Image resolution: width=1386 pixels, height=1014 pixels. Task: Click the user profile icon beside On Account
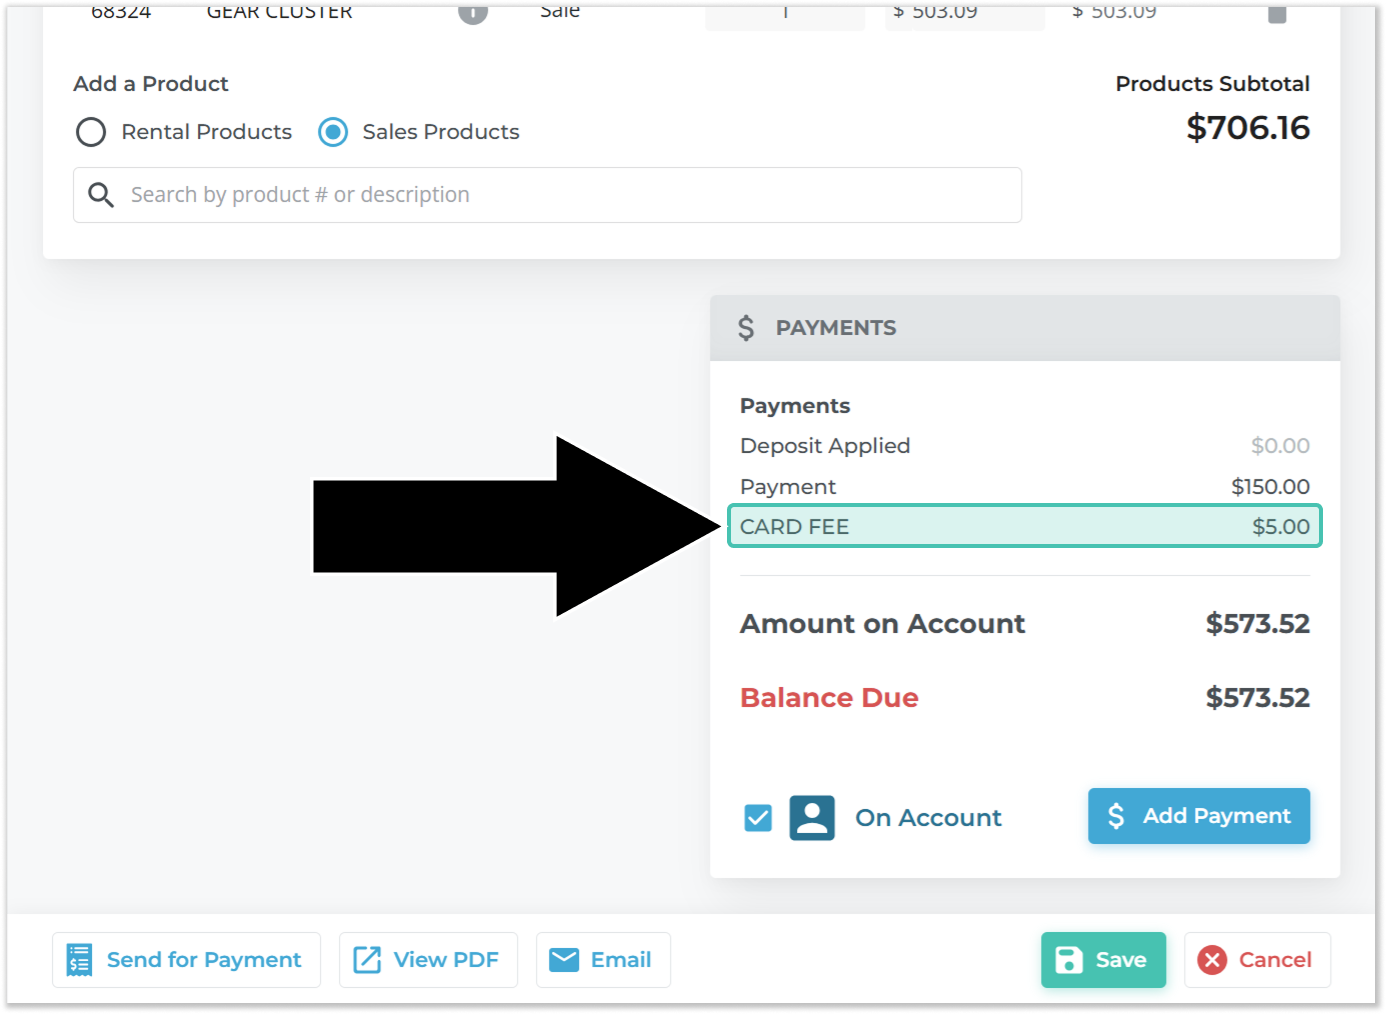coord(812,818)
